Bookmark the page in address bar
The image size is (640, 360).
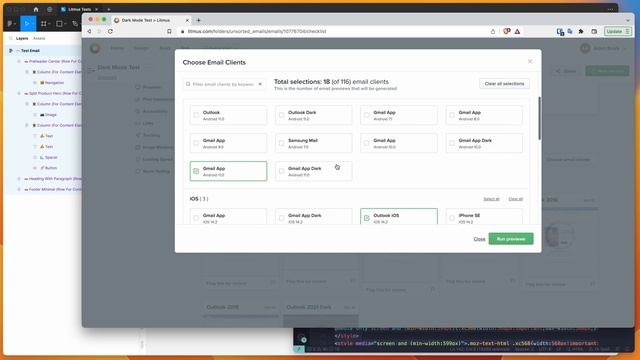(x=169, y=31)
